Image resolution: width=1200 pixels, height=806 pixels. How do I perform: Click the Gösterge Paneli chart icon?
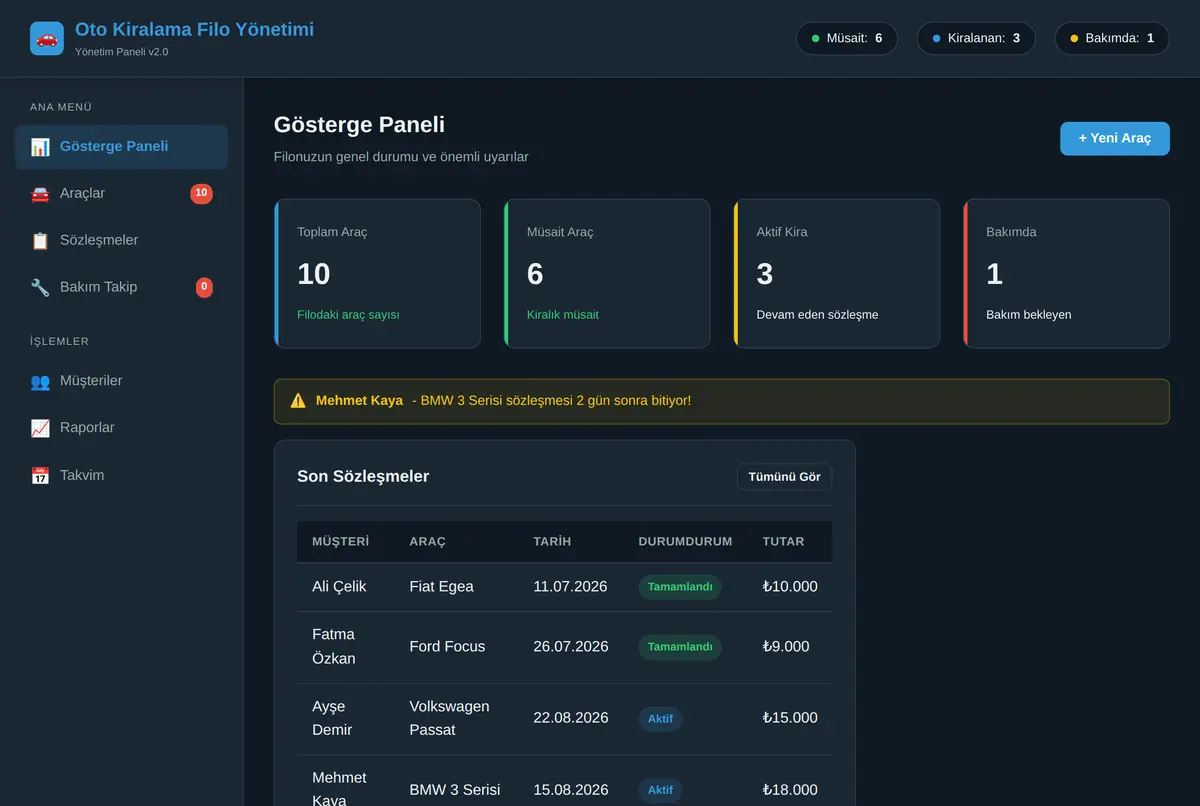[x=40, y=147]
